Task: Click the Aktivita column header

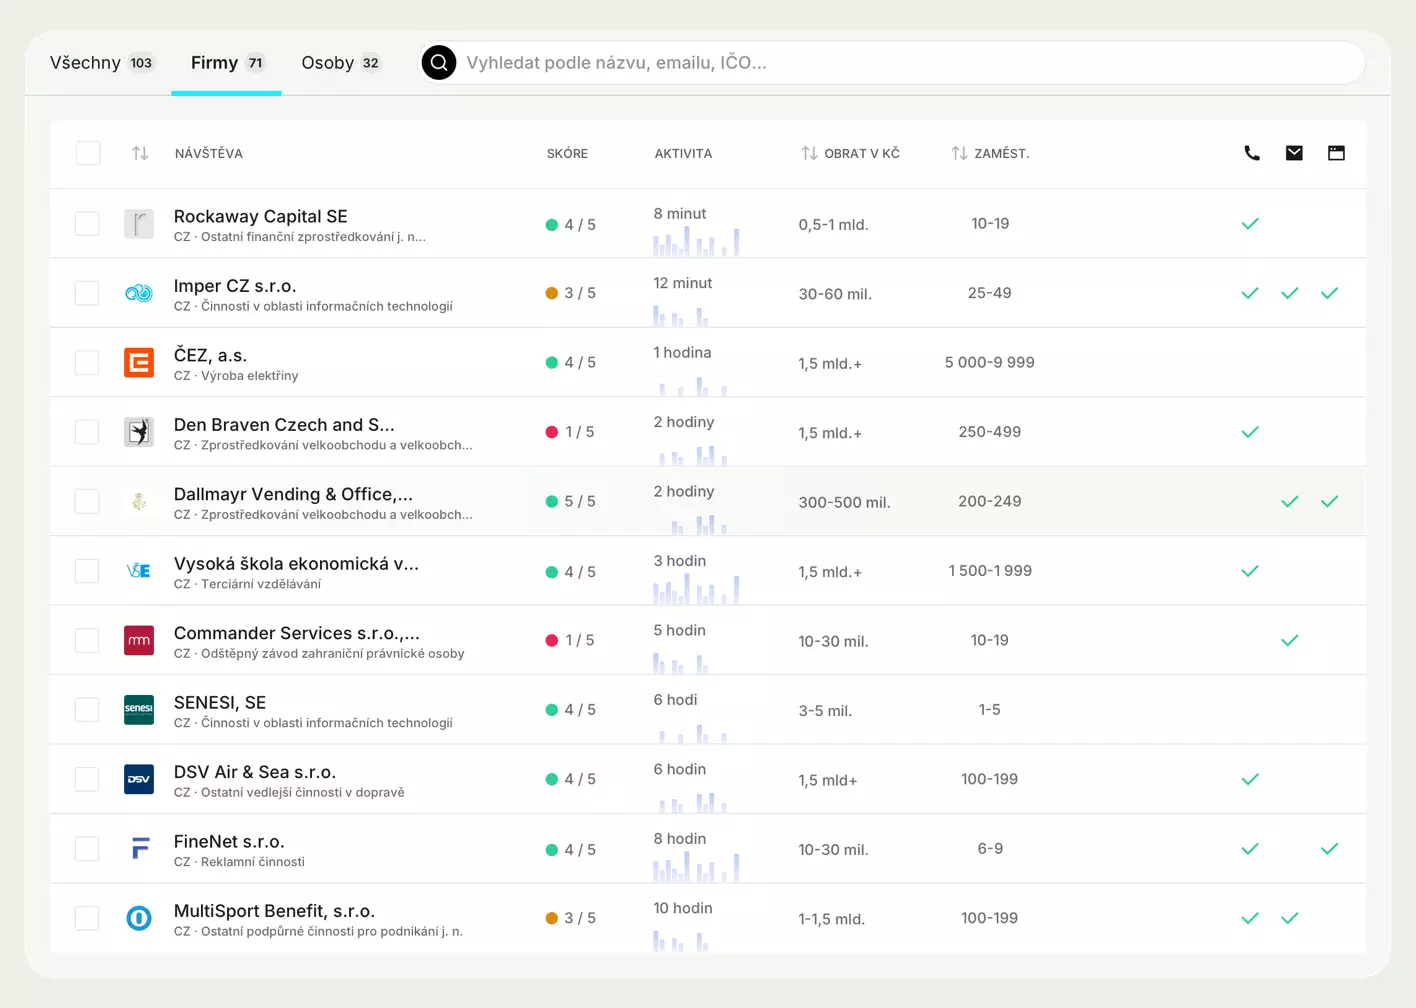Action: click(x=683, y=153)
